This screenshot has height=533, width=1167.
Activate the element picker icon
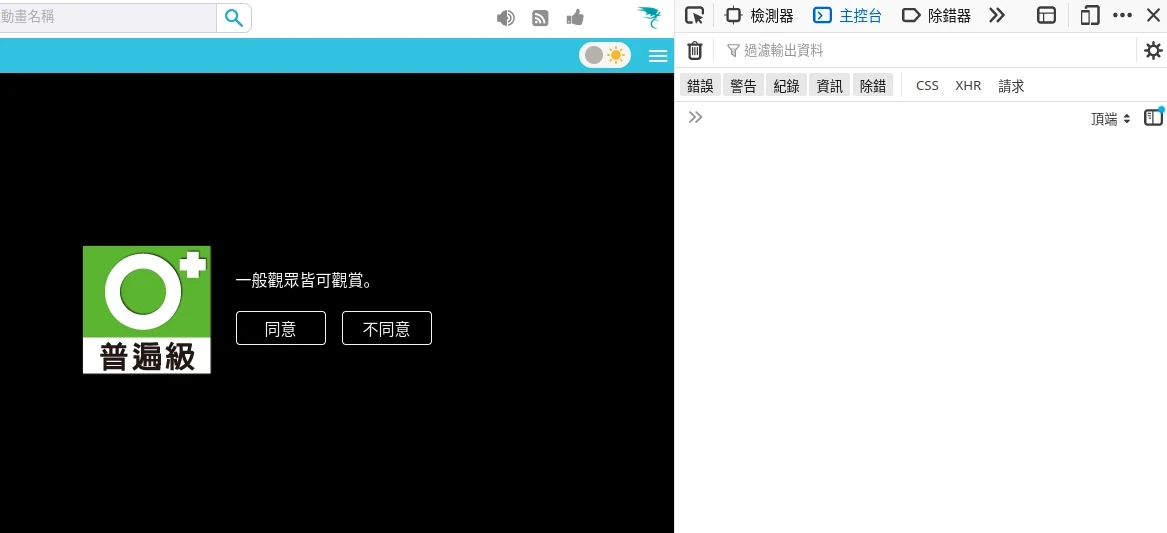click(x=694, y=16)
